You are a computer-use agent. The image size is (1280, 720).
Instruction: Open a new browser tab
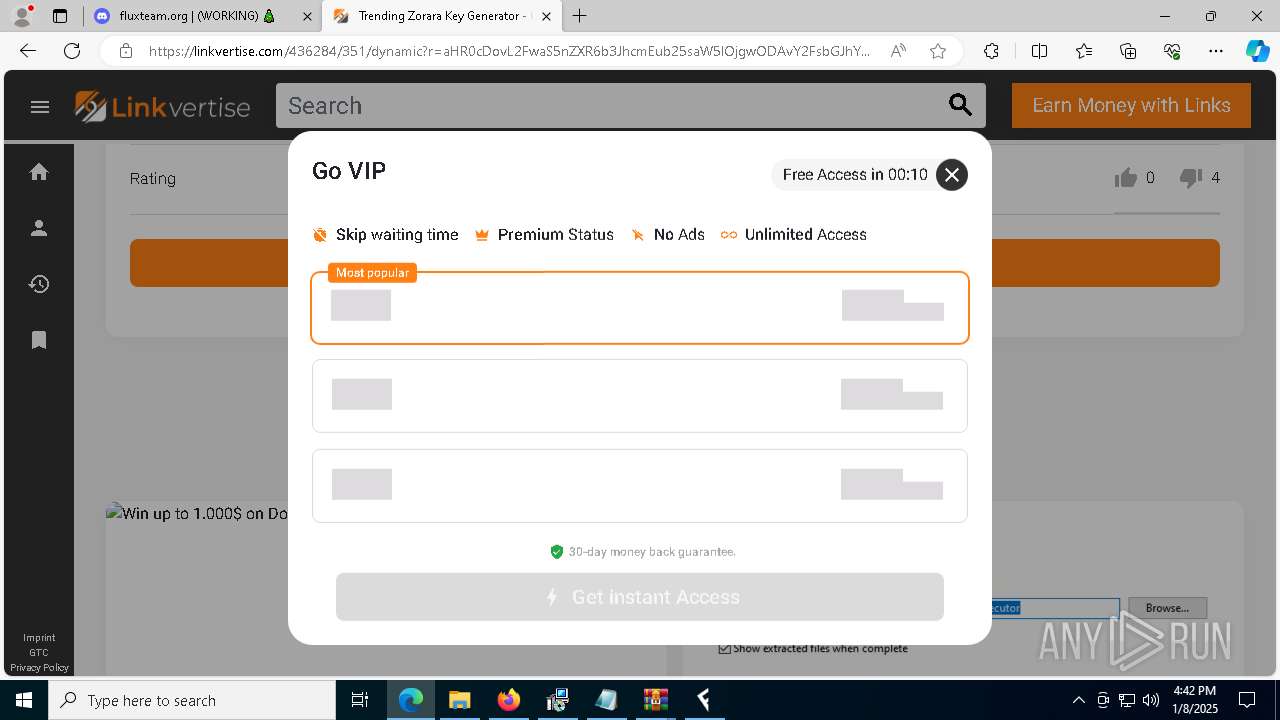click(579, 16)
